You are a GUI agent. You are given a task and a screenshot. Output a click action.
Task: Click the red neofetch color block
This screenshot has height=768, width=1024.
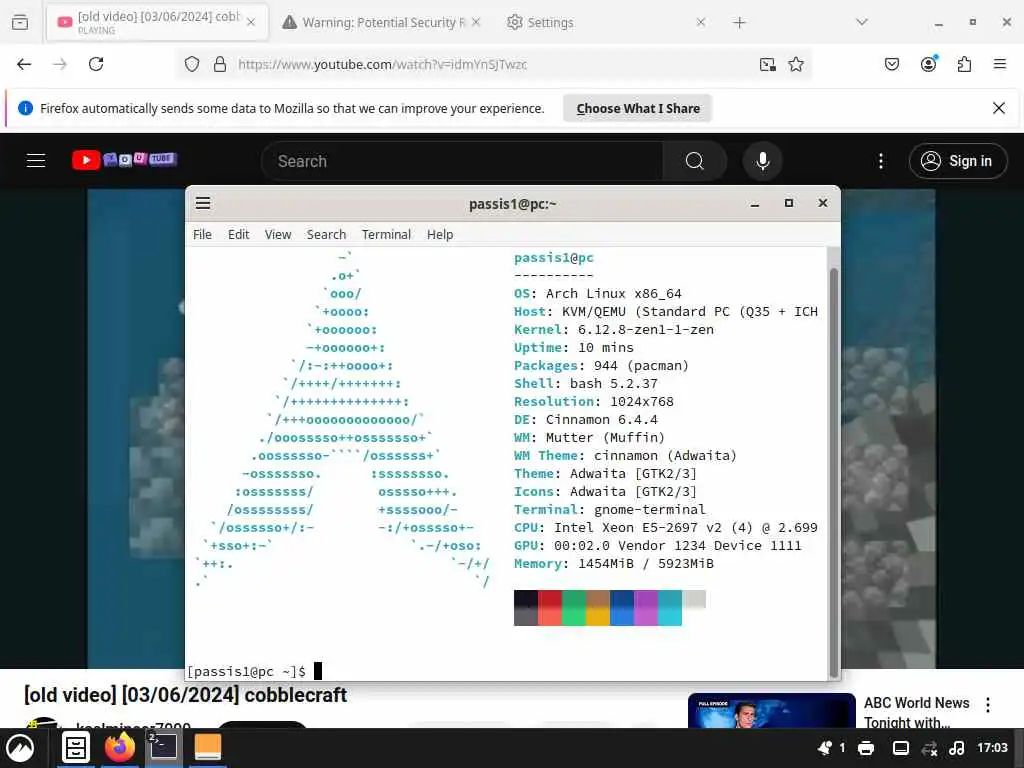point(550,608)
